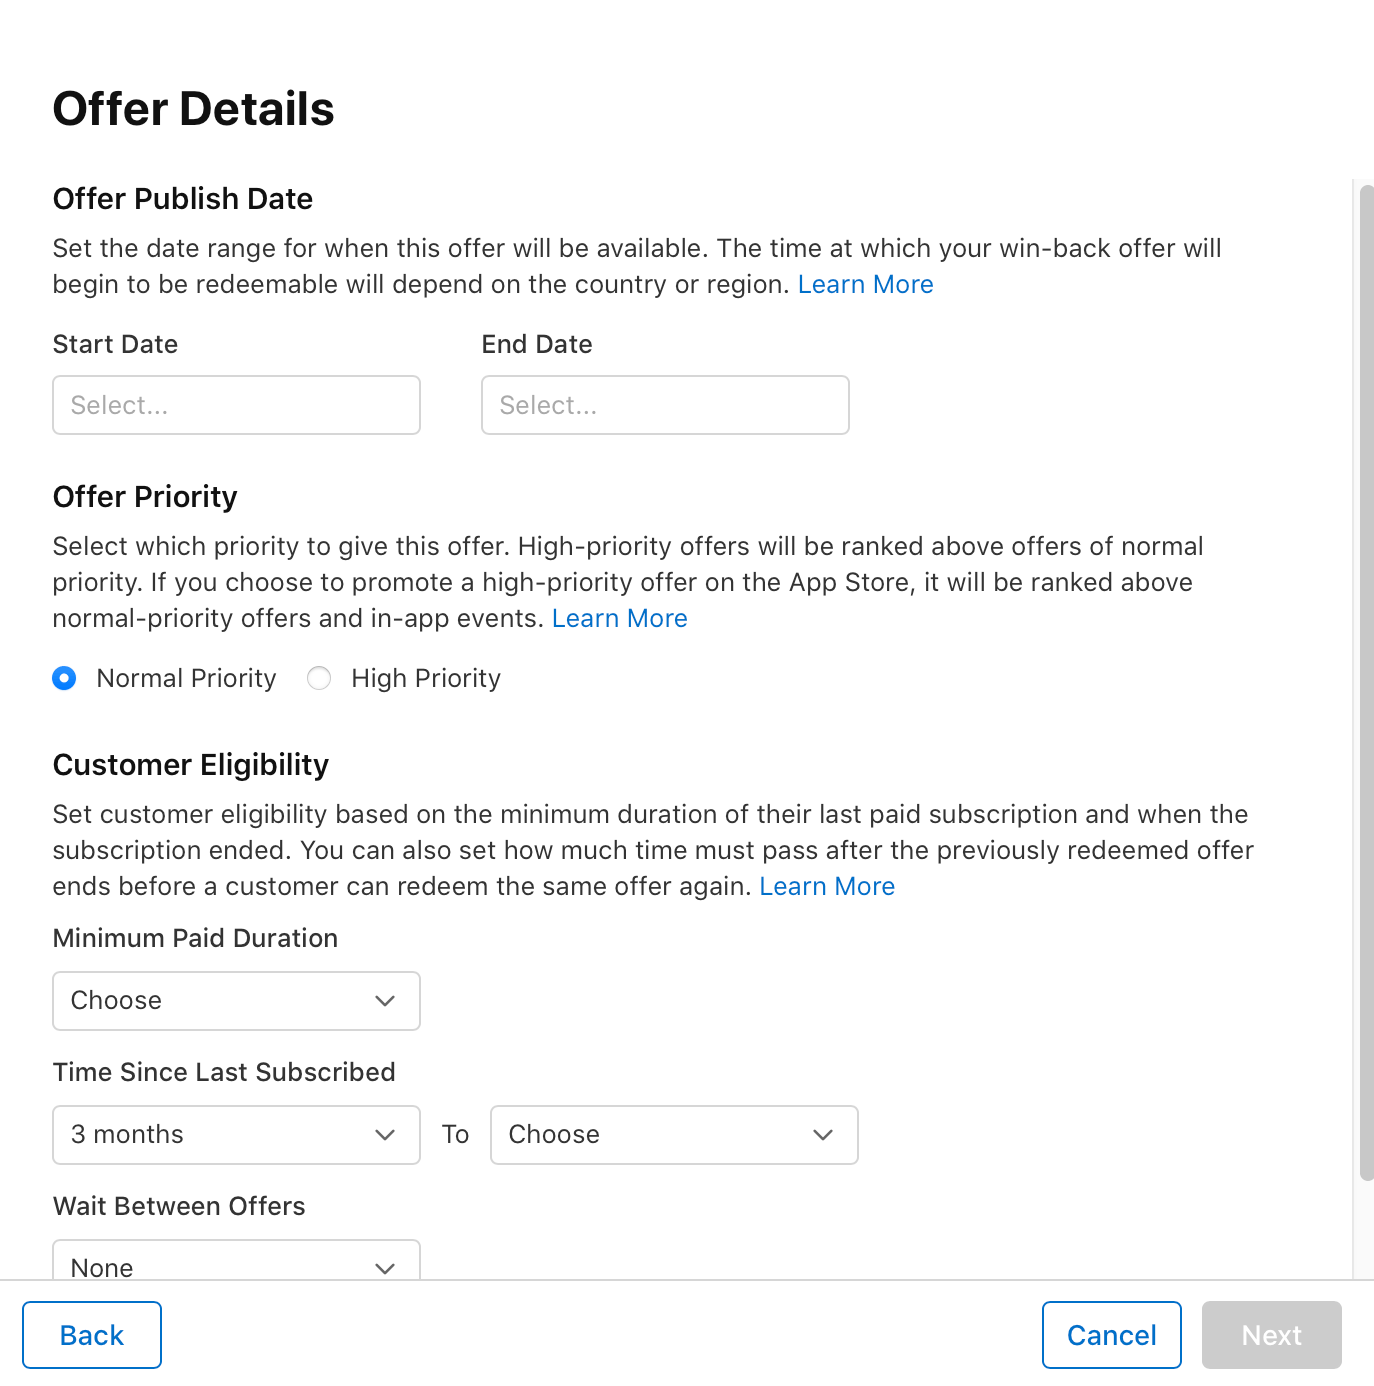Expand the chevron on Minimum Paid Duration selector
Image resolution: width=1374 pixels, height=1386 pixels.
385,1000
